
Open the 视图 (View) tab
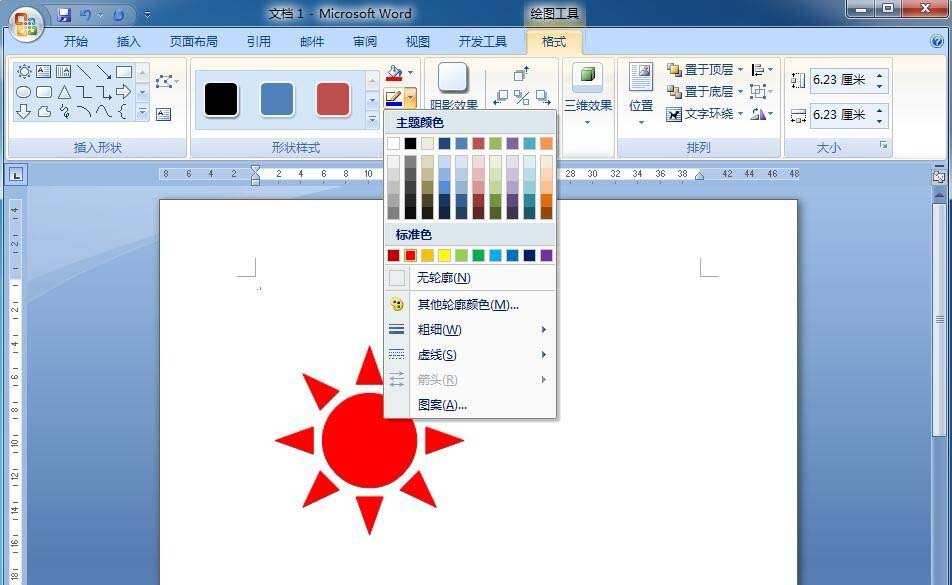tap(418, 41)
